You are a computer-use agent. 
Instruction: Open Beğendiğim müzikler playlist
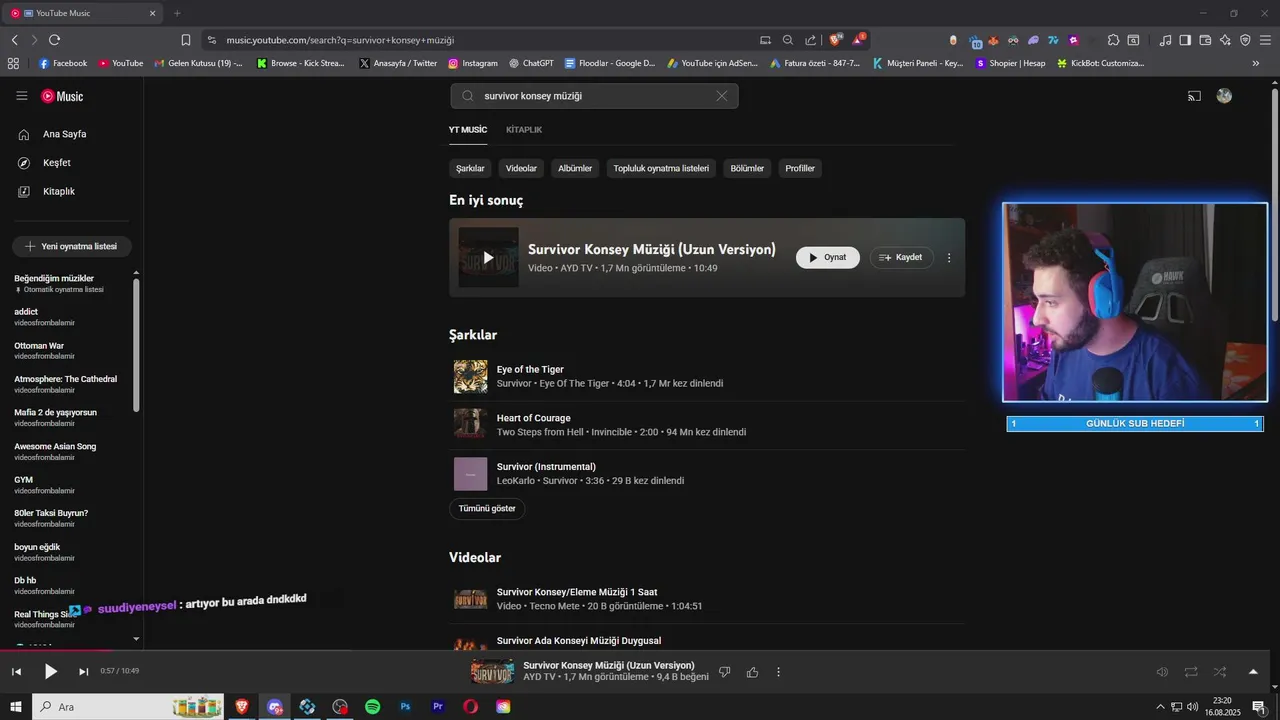[x=54, y=278]
